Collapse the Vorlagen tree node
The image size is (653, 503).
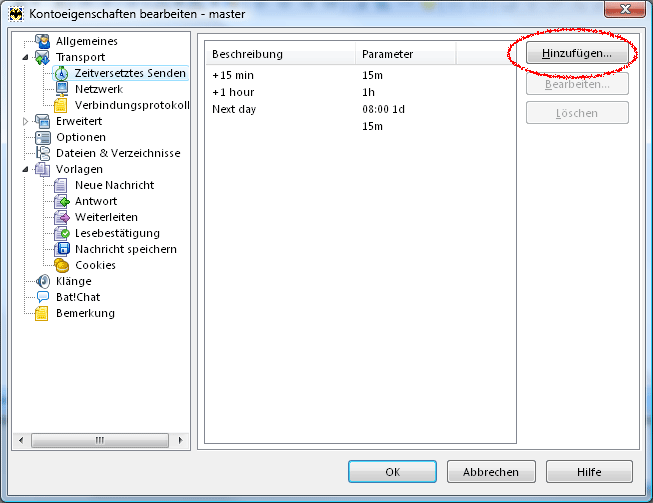[x=25, y=169]
